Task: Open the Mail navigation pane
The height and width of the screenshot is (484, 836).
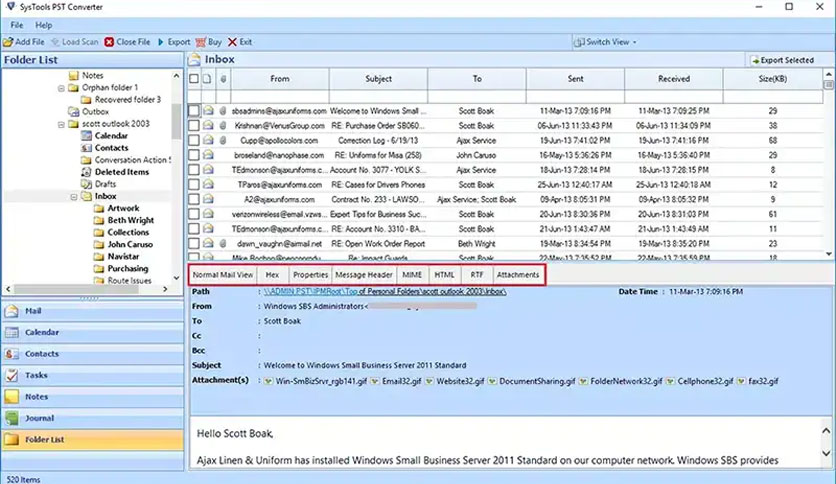Action: click(x=93, y=311)
